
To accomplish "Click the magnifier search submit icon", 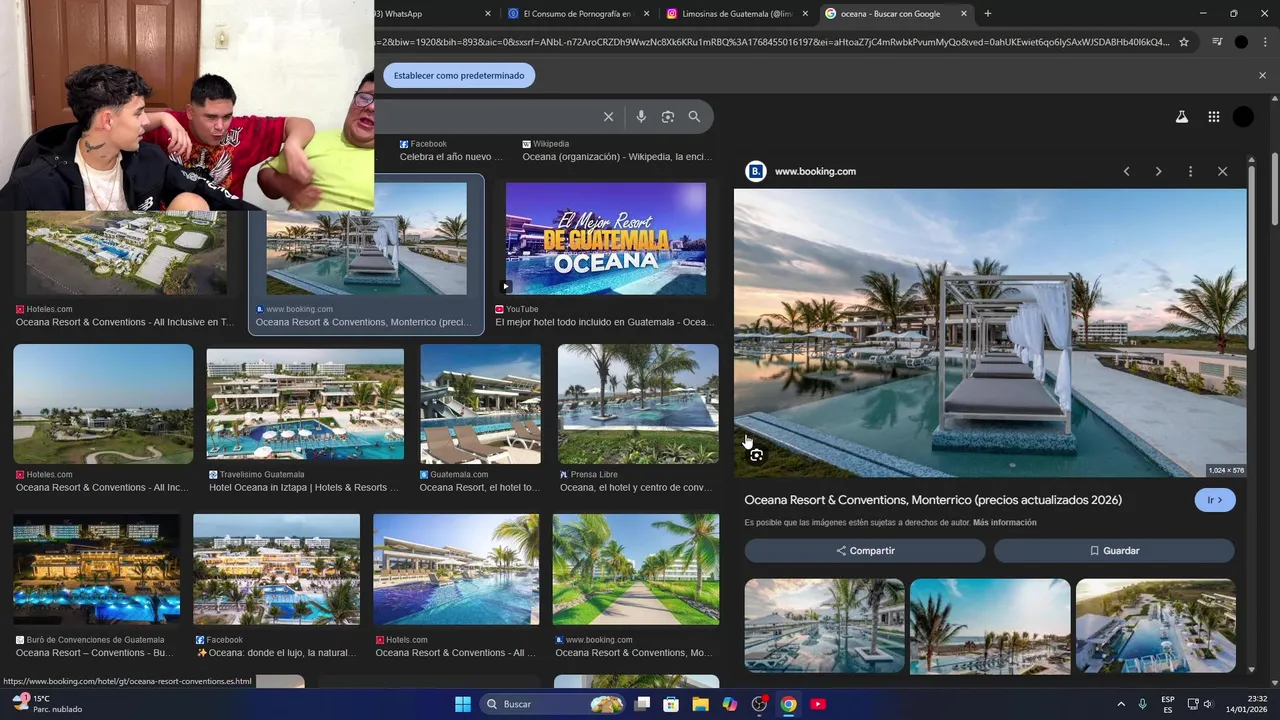I will click(x=694, y=117).
